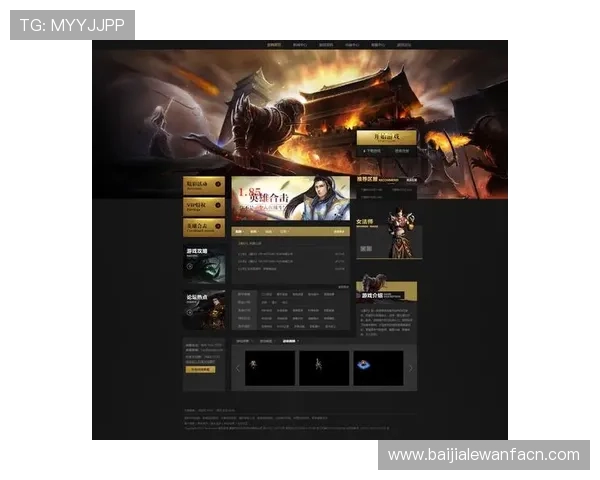This screenshot has height=480, width=600.
Task: Open the middle carousel screenshot thumbnail
Action: tap(324, 368)
